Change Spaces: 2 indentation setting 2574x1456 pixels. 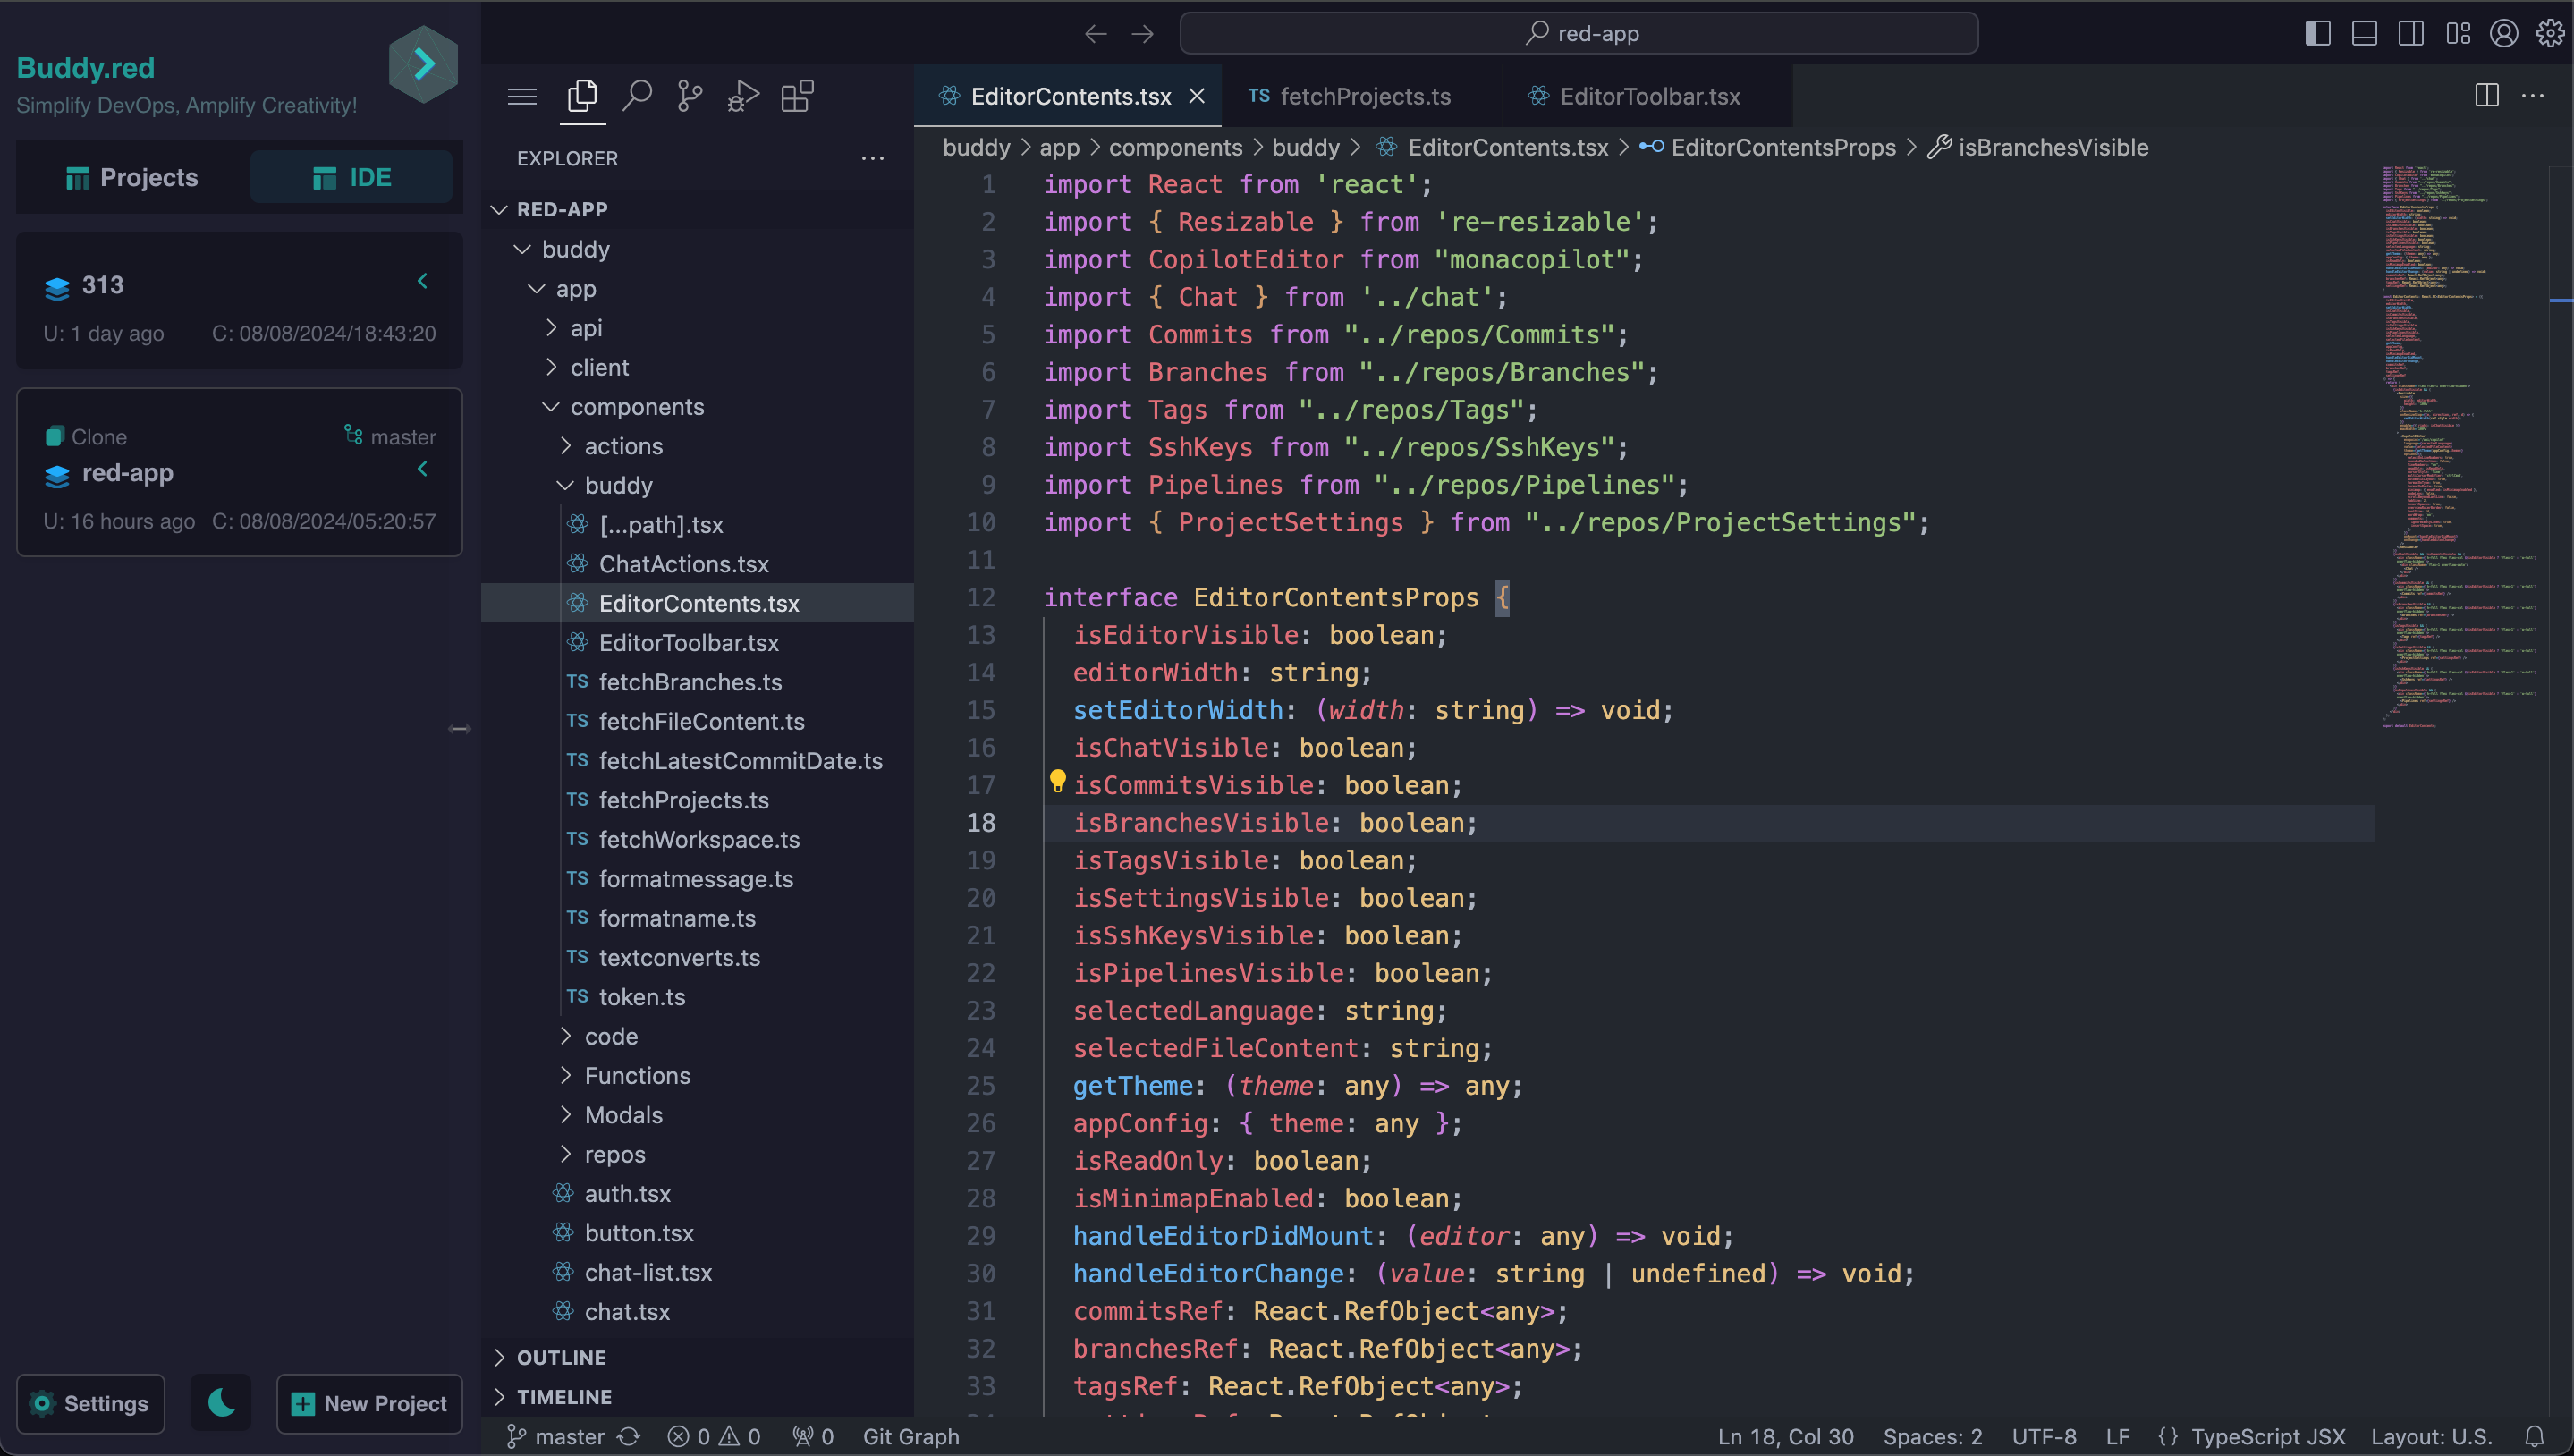tap(1932, 1436)
